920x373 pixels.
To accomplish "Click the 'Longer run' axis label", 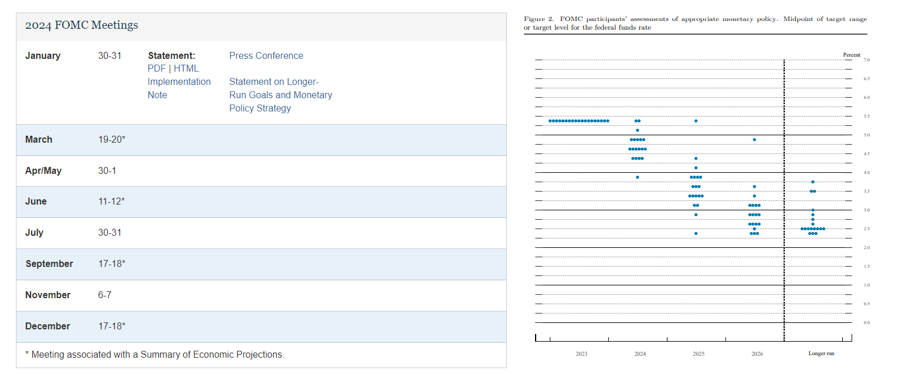I will (x=821, y=354).
